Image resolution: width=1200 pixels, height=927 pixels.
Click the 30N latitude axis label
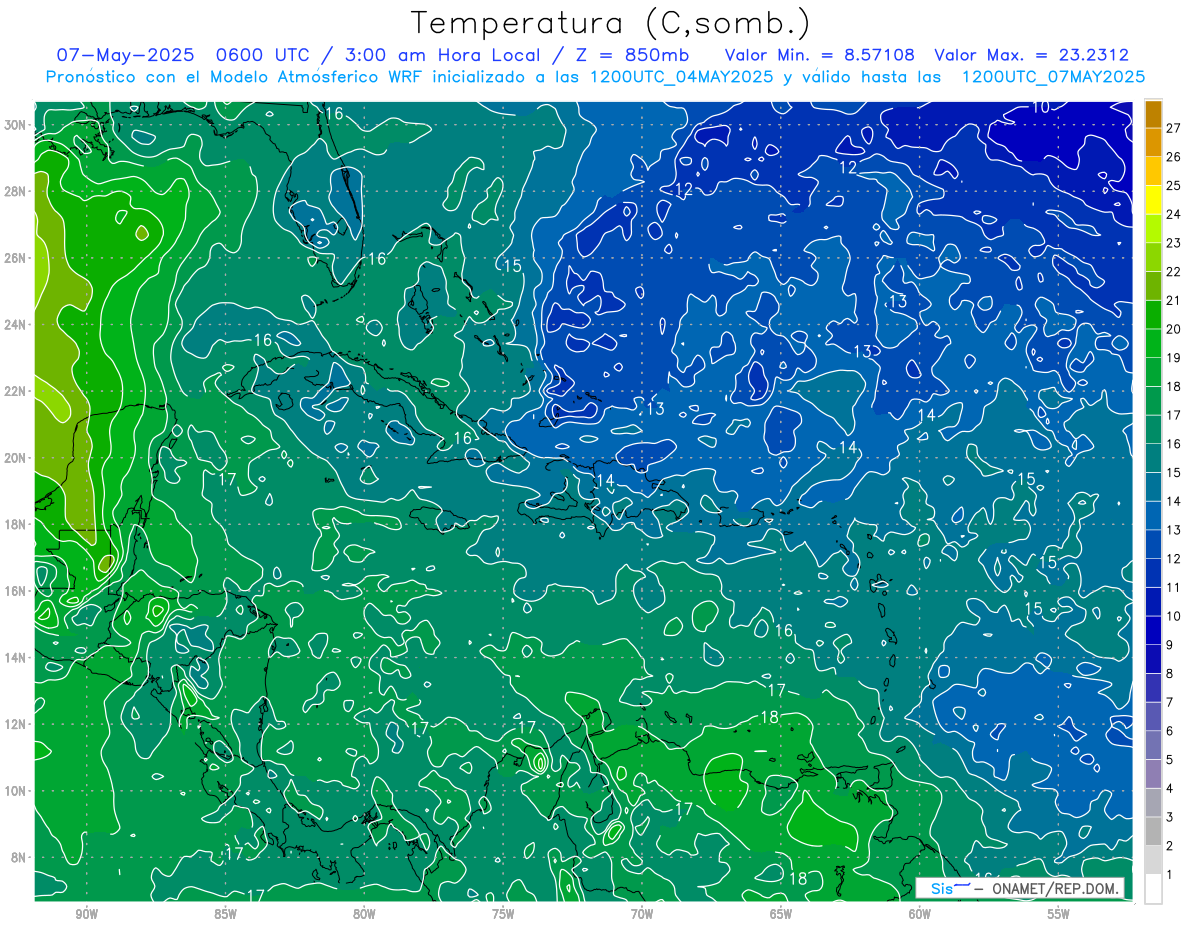17,125
